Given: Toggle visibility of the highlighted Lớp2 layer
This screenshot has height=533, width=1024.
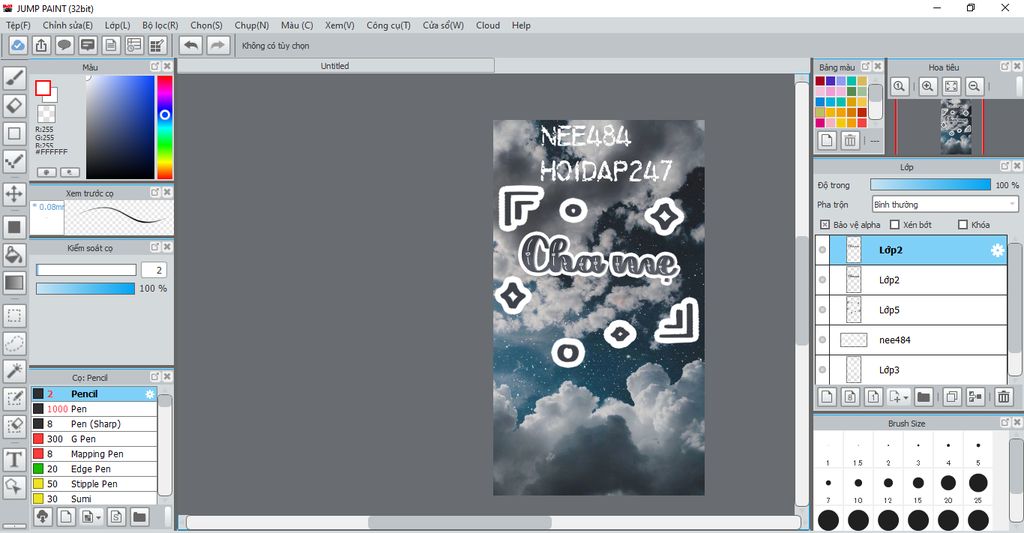Looking at the screenshot, I should coord(822,250).
